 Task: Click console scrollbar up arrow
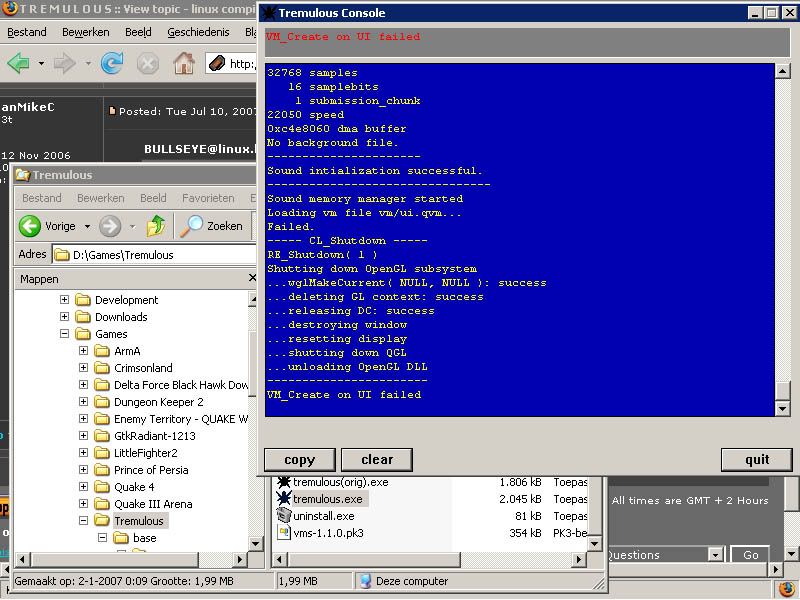[x=782, y=71]
